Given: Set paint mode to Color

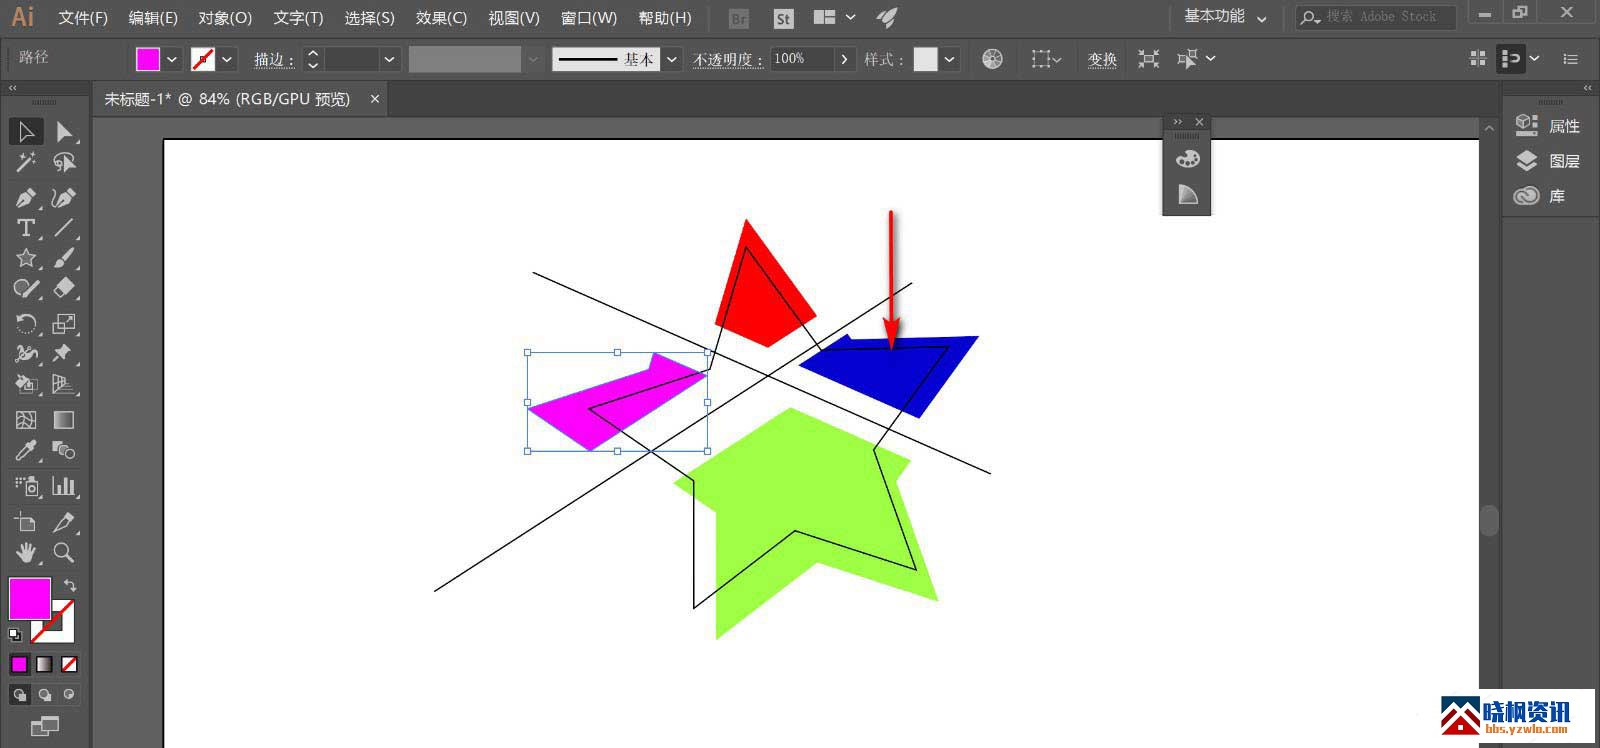Looking at the screenshot, I should [x=19, y=664].
